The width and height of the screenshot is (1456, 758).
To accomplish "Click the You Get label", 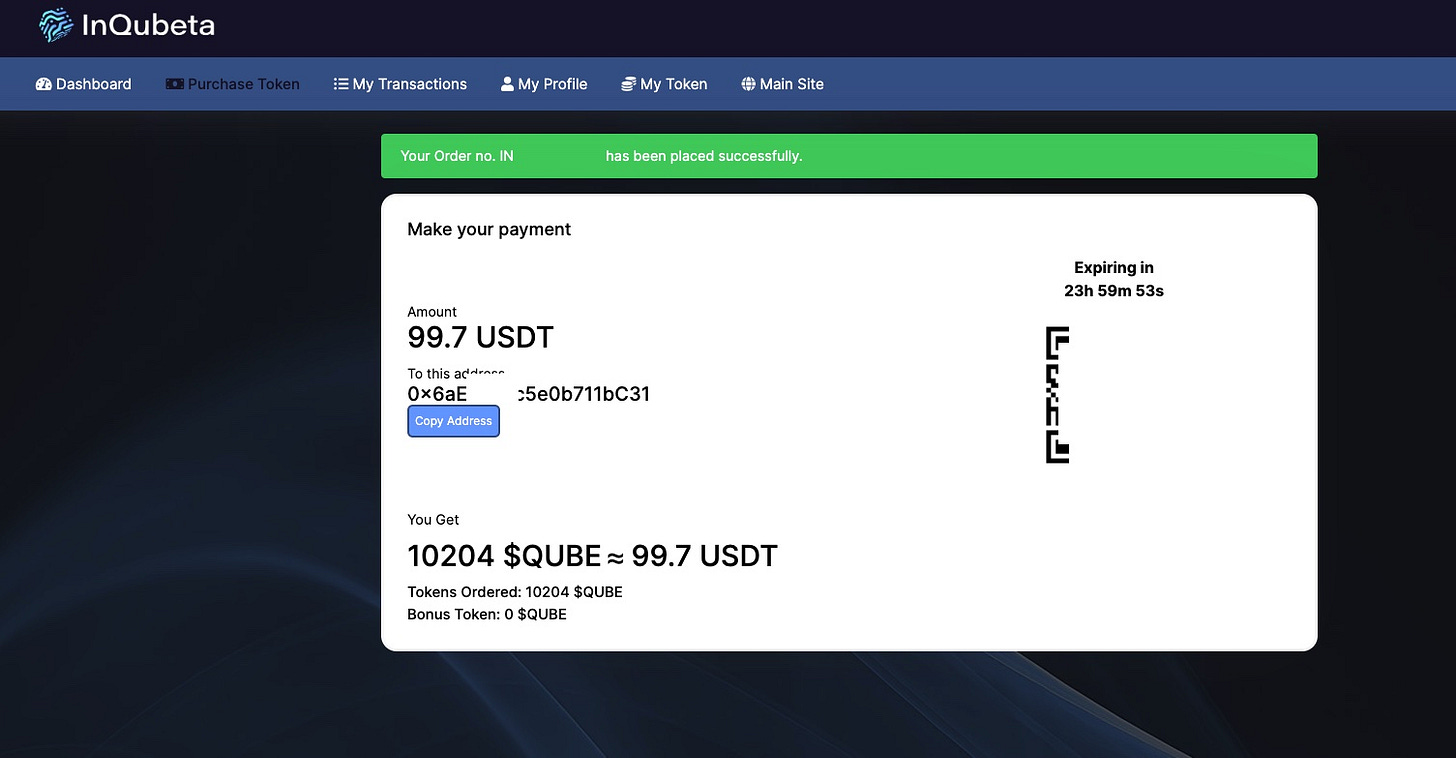I will [x=433, y=520].
